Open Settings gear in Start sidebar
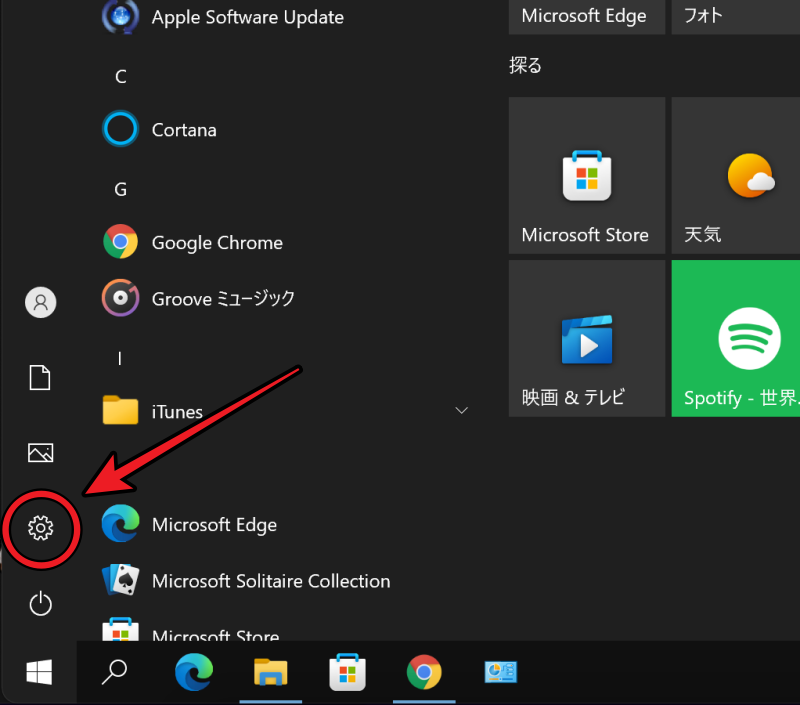Screen dimensions: 800x705 point(40,527)
